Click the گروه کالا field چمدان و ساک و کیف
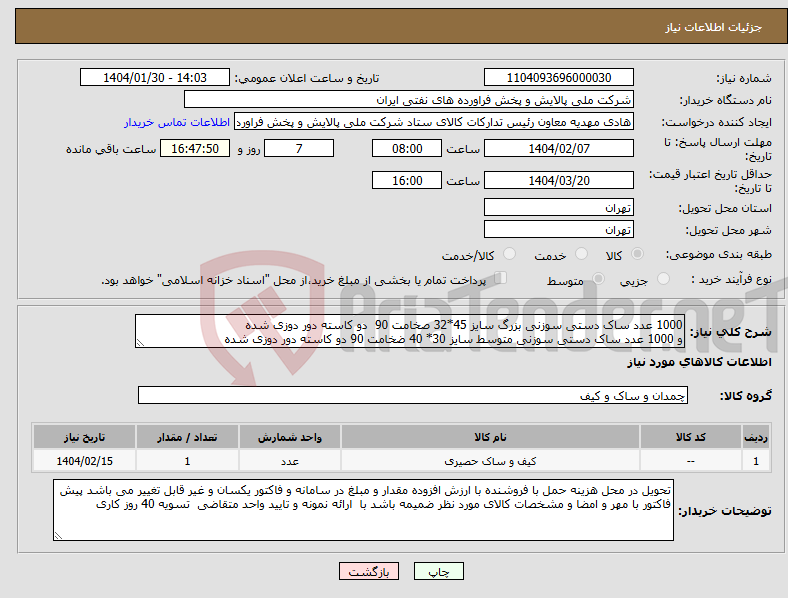Image resolution: width=788 pixels, height=598 pixels. click(x=413, y=395)
